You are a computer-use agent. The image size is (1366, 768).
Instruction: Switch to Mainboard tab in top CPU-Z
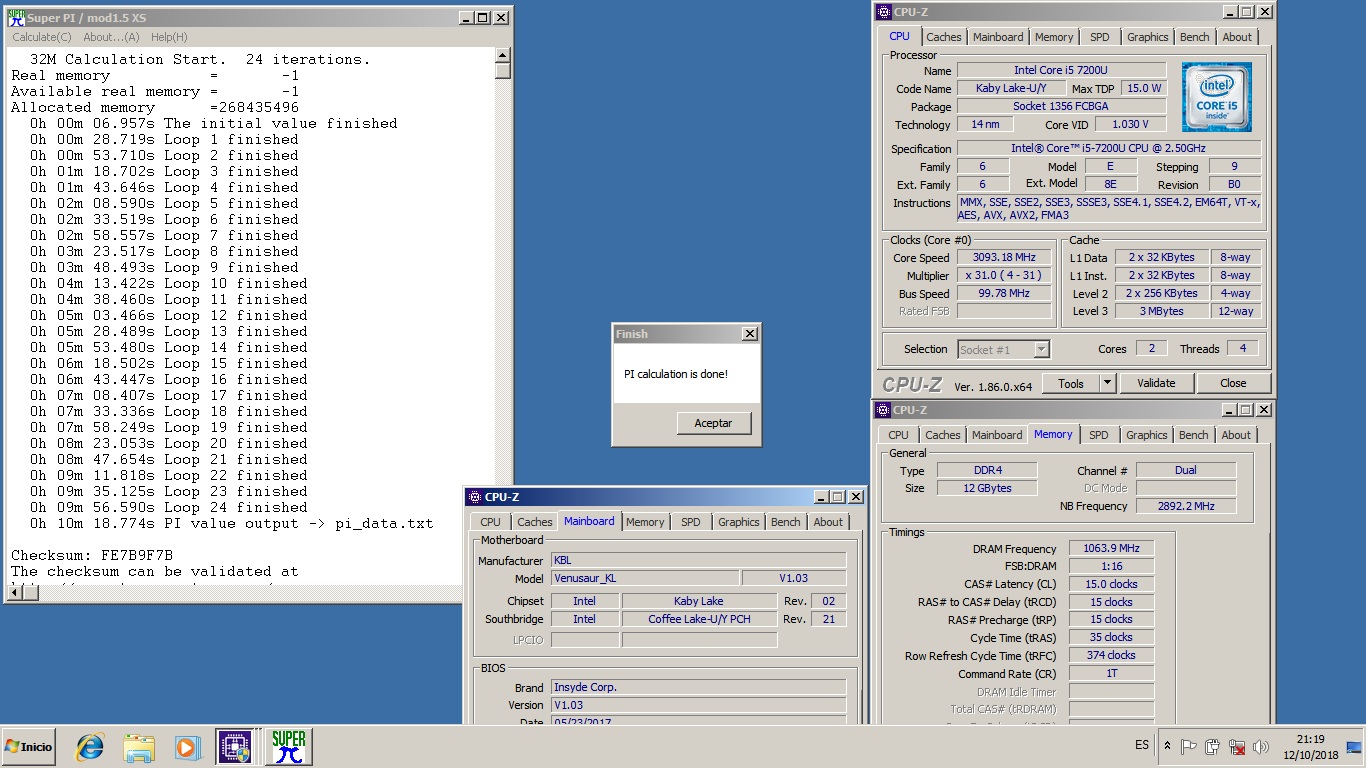[998, 37]
